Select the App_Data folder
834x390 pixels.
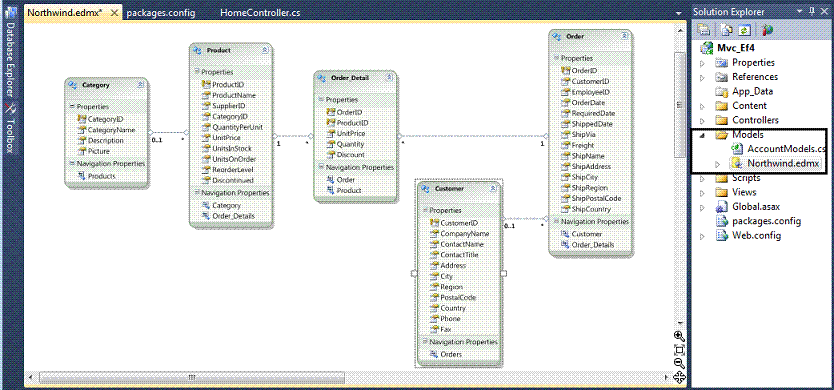(752, 92)
